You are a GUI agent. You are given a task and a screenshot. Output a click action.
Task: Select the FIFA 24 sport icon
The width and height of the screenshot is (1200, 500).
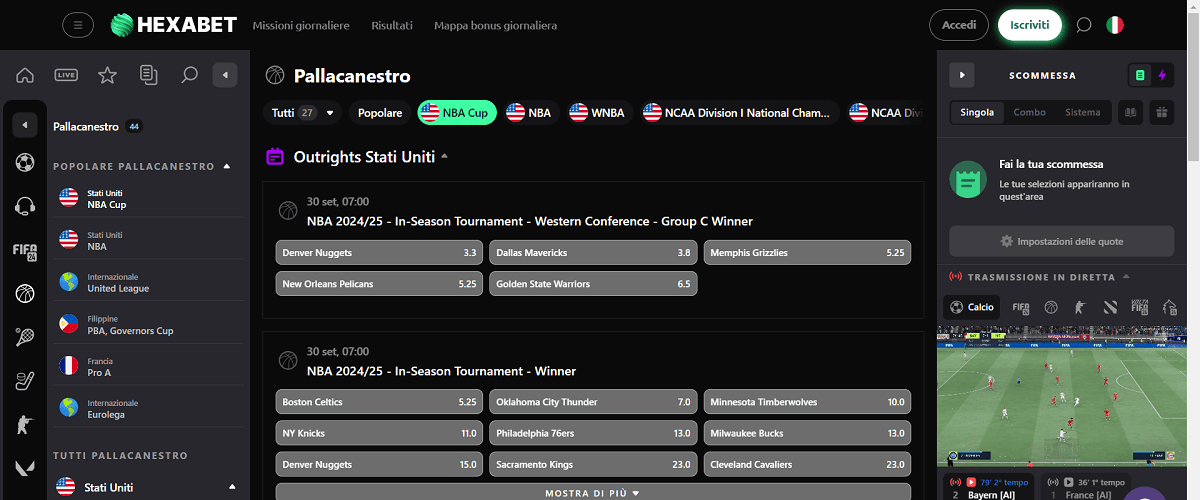(25, 250)
